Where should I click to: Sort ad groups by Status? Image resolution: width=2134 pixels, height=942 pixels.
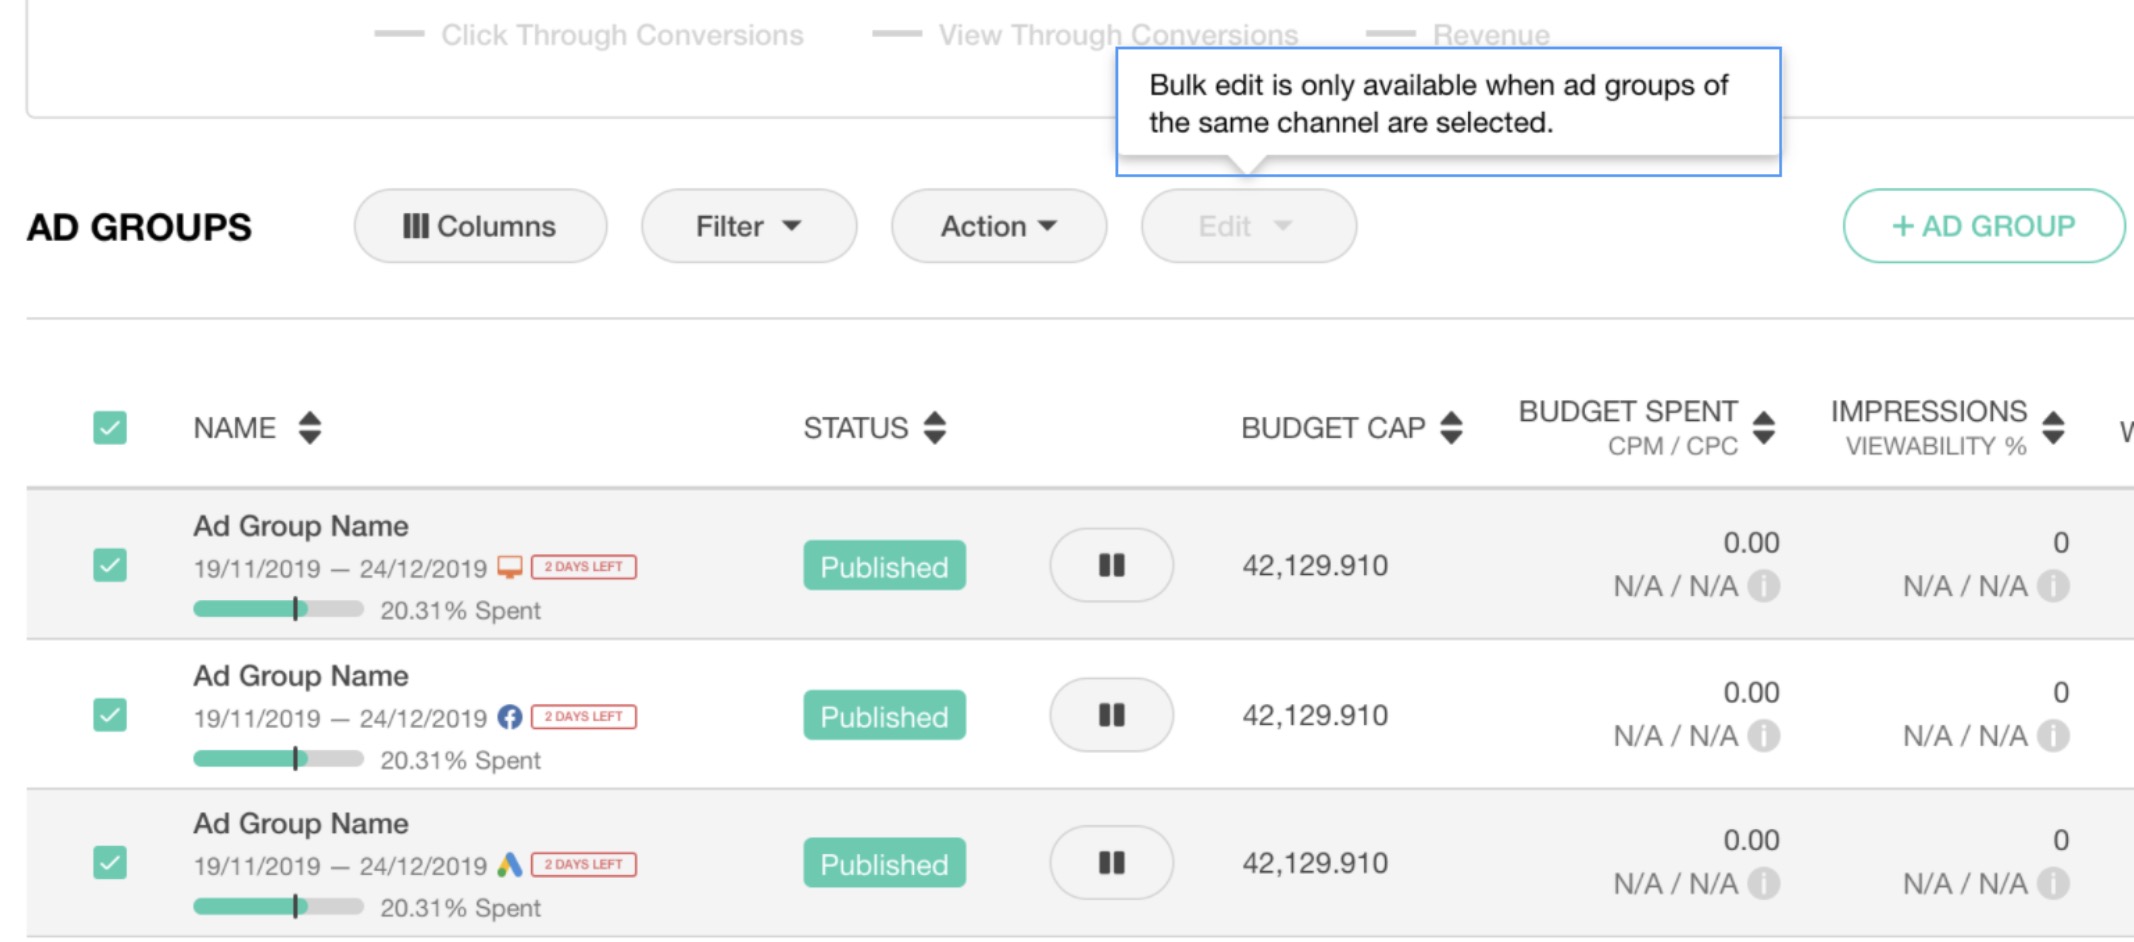(x=934, y=428)
